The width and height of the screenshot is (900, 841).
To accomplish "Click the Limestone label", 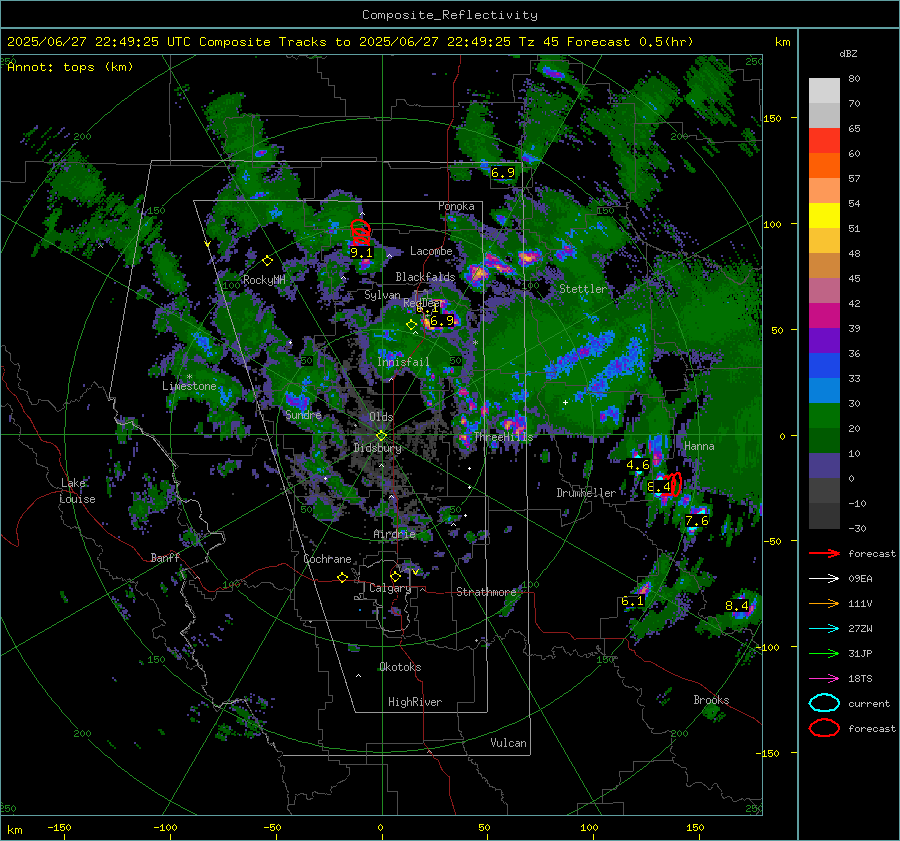I will tap(189, 386).
